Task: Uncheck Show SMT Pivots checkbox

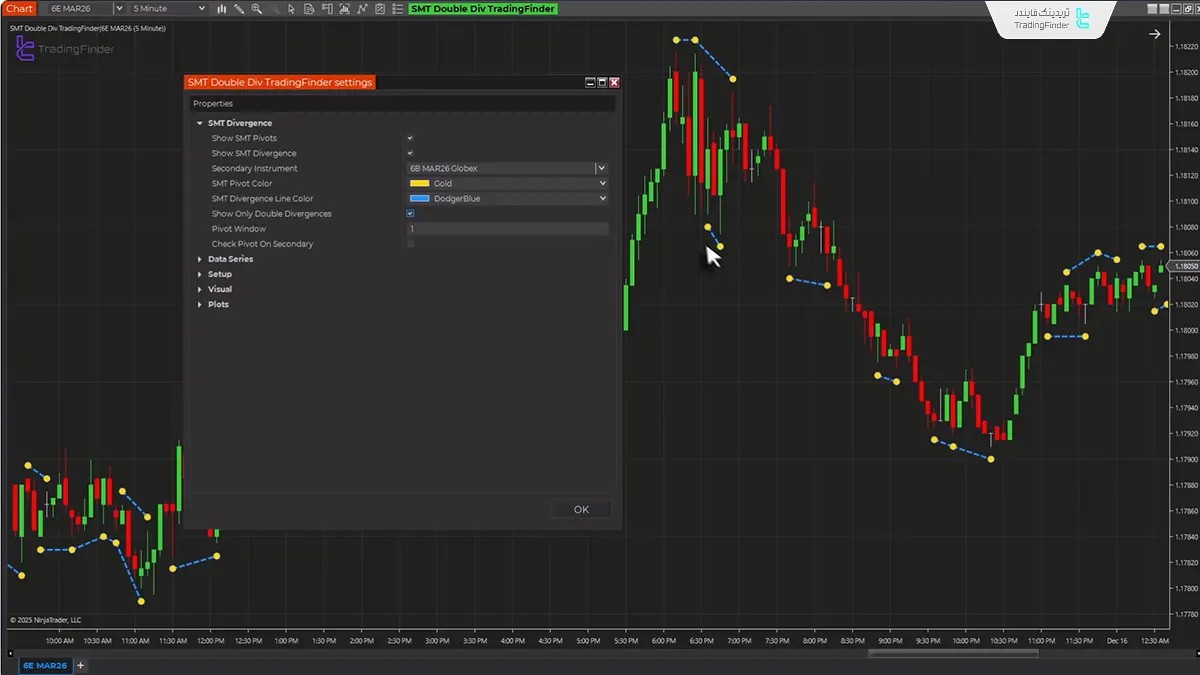Action: [x=410, y=138]
